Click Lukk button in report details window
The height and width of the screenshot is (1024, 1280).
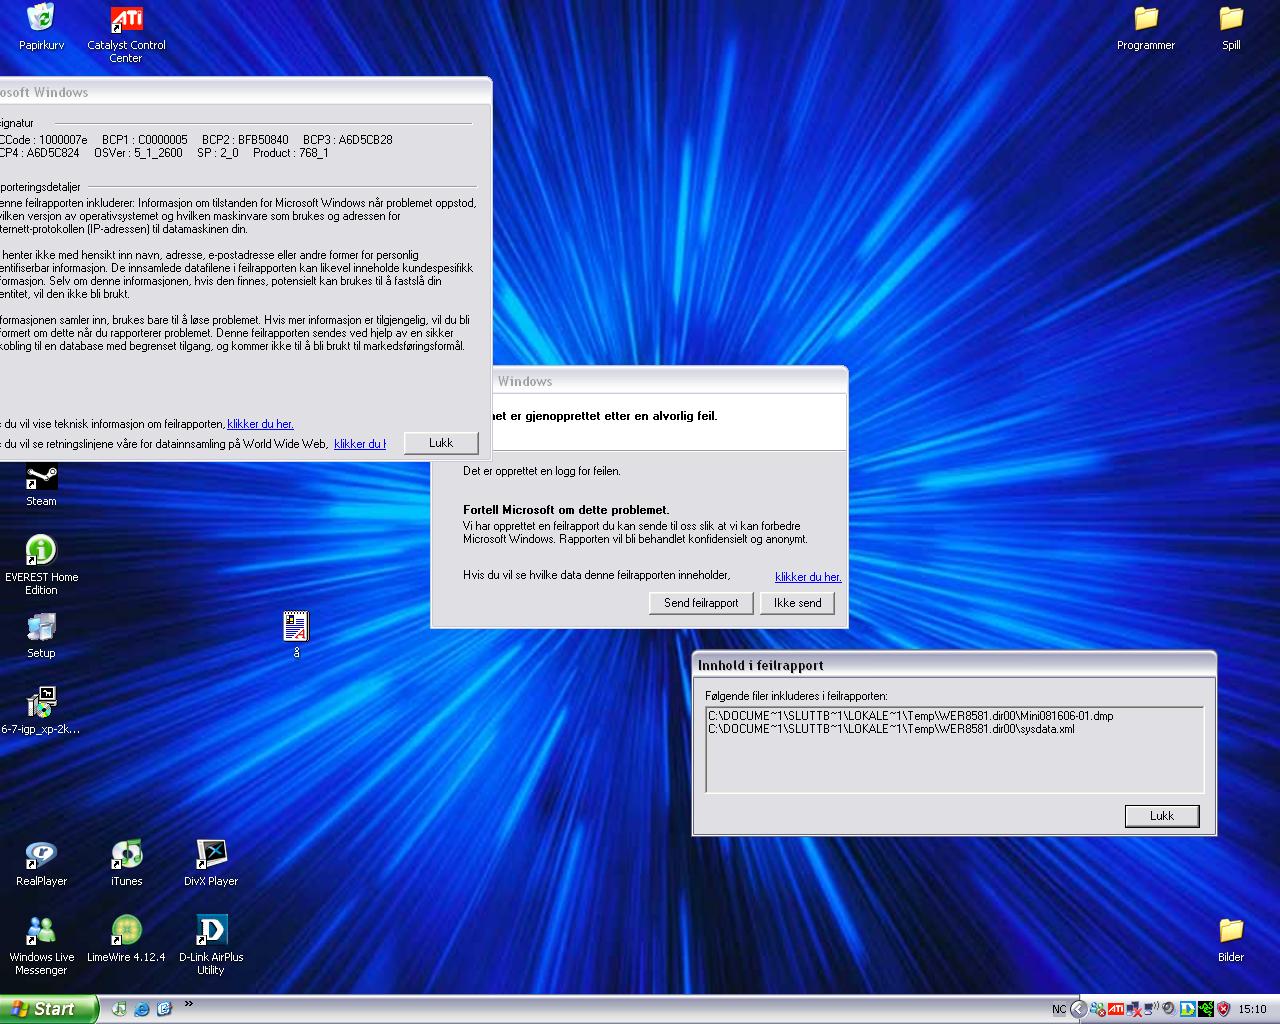tap(441, 443)
